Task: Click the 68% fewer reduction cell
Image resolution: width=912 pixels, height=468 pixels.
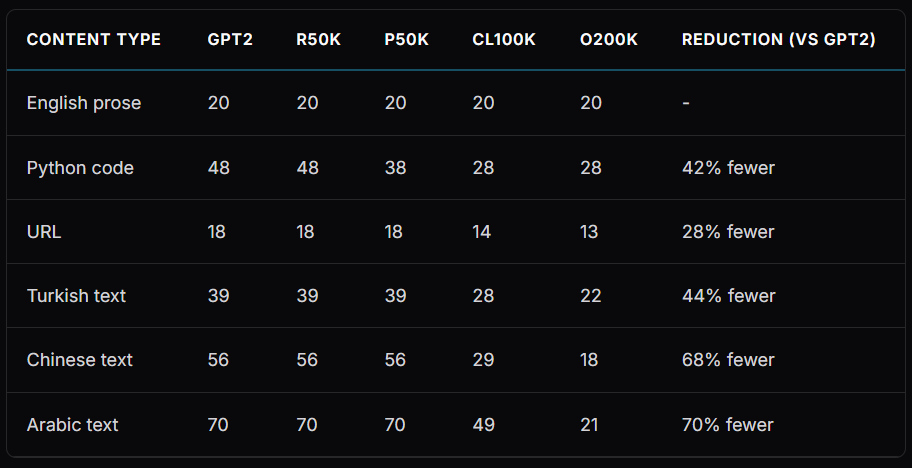Action: click(x=728, y=360)
